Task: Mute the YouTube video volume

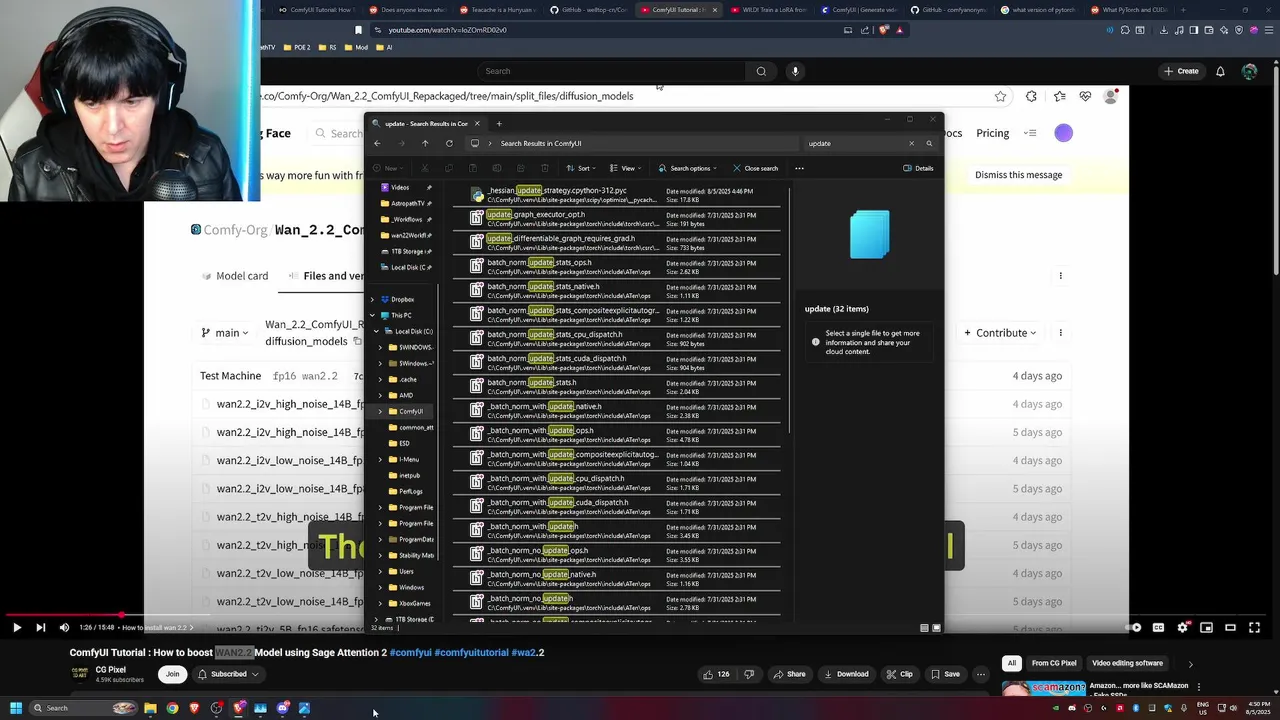Action: tap(64, 628)
